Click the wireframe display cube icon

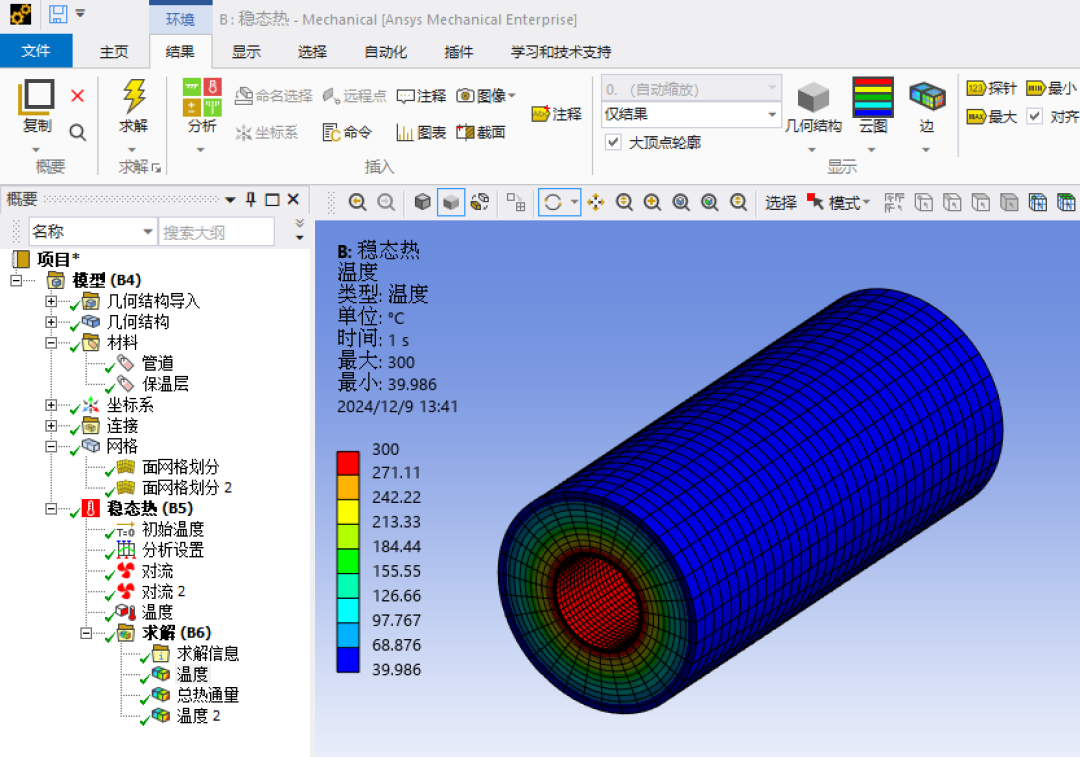click(422, 202)
